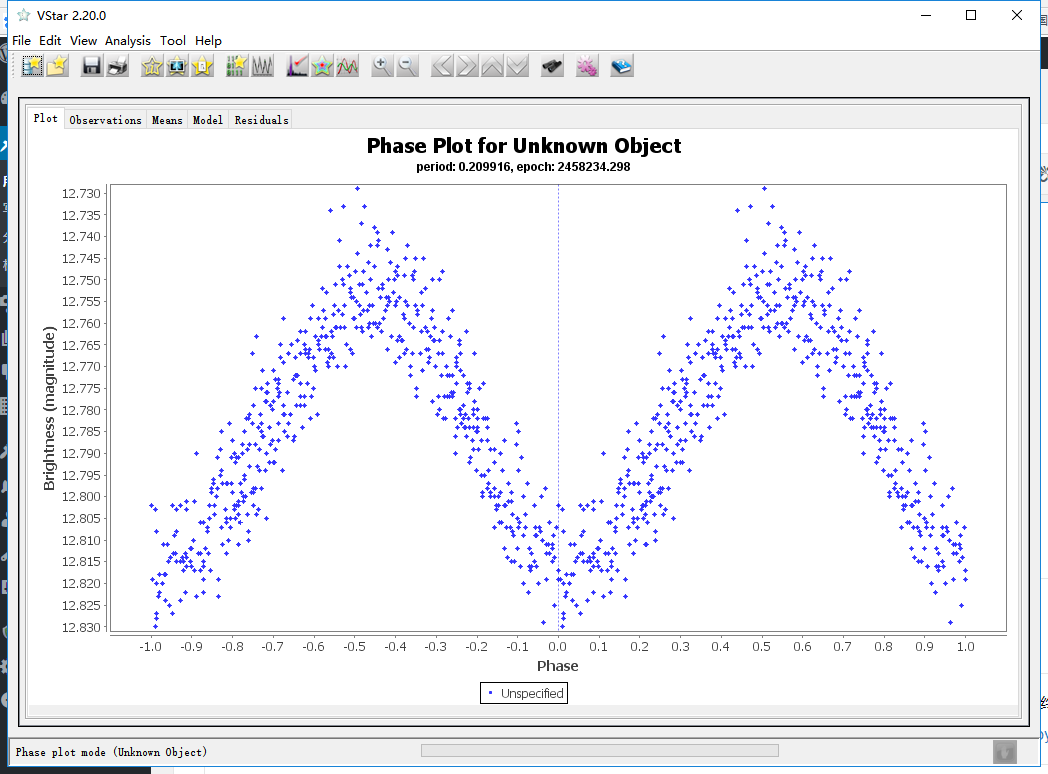
Task: Click the 1.0 phase axis tick
Action: coord(965,647)
